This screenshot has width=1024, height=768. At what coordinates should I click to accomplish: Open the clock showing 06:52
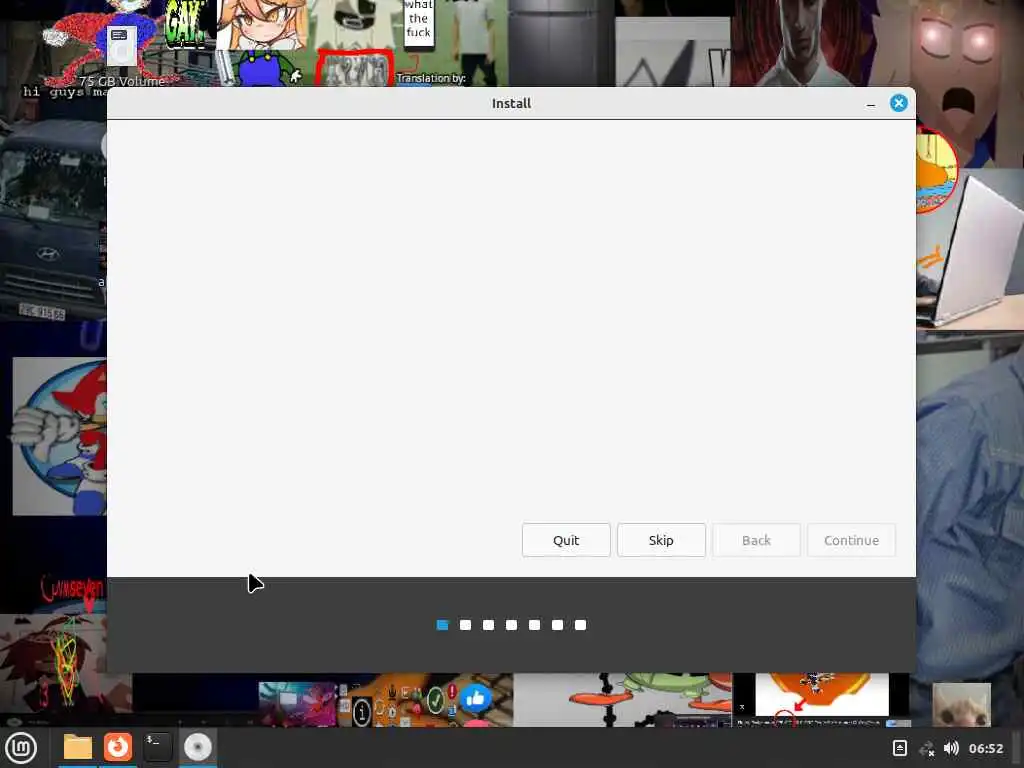[985, 748]
